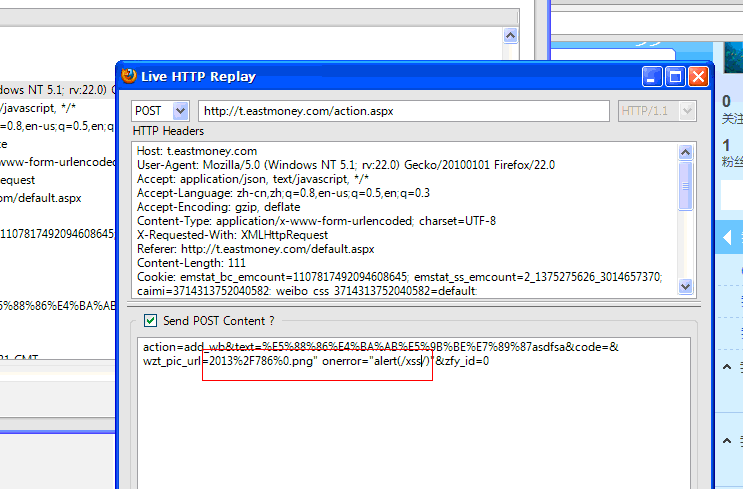Click default.aspx text in background window
743x489 pixels.
tap(49, 198)
